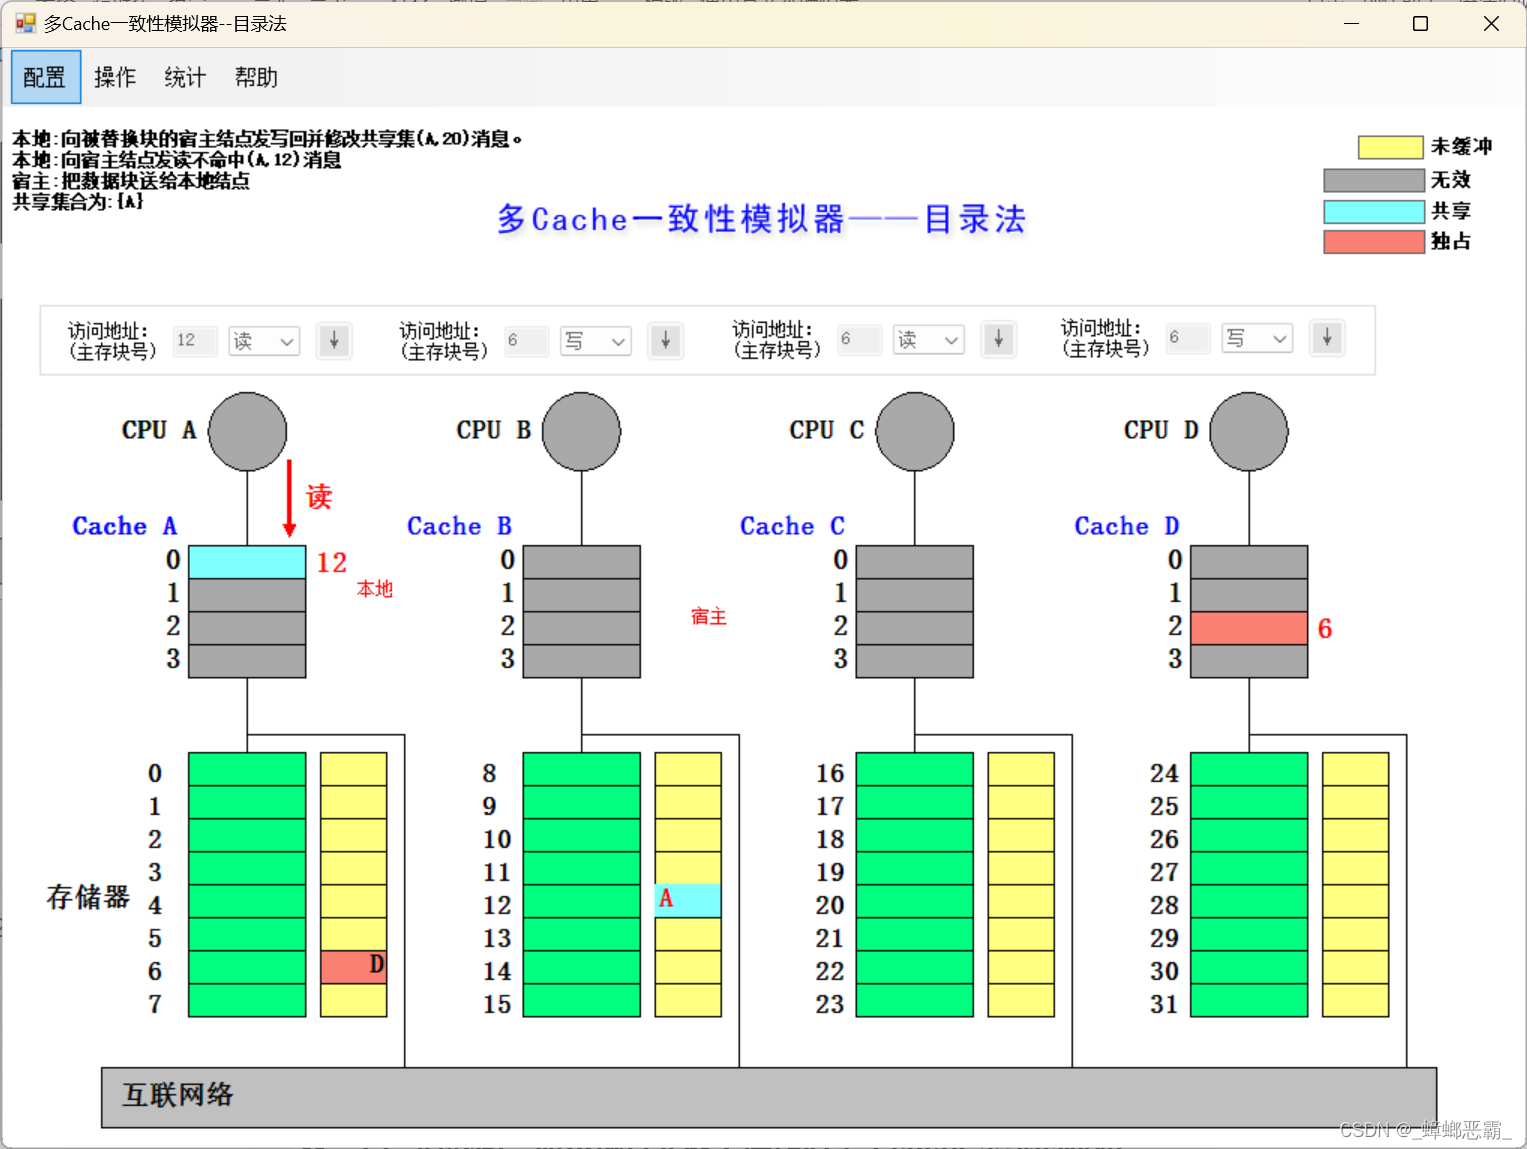Click the Cache C label

[792, 526]
